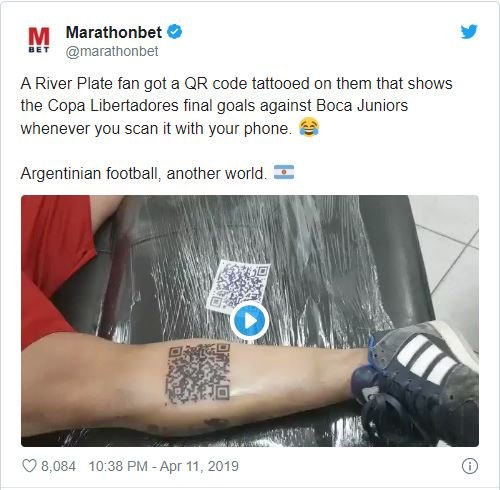This screenshot has height=490, width=500.
Task: Like the tweet with heart icon
Action: 29,466
